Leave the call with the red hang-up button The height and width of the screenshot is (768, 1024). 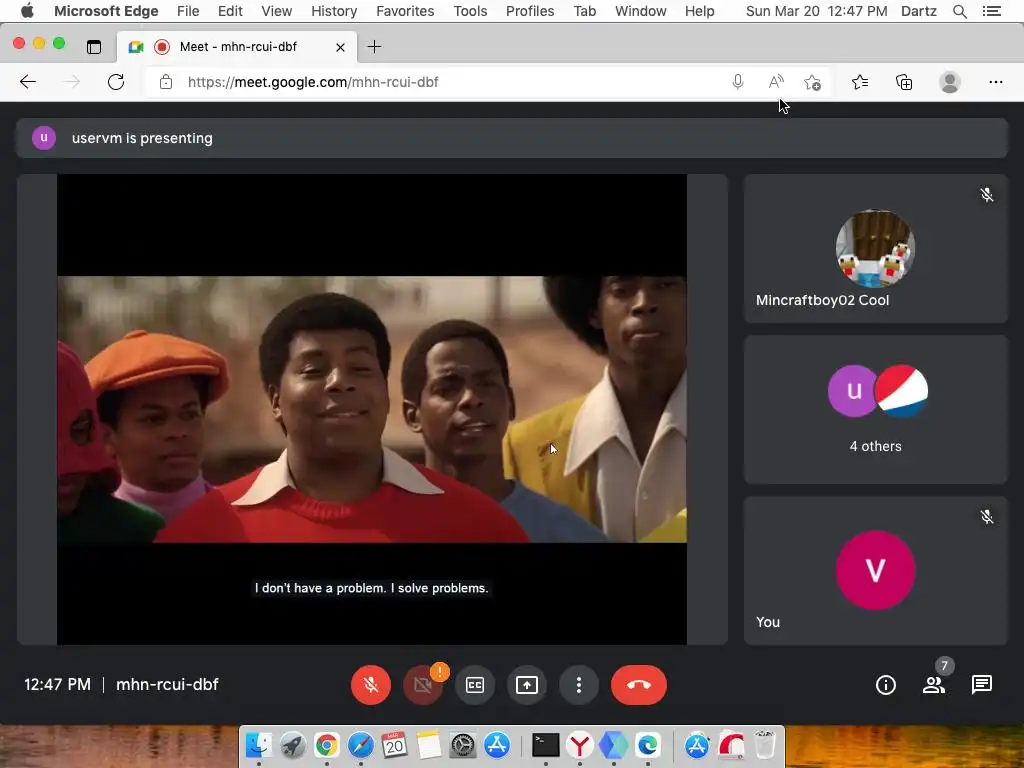pos(639,684)
